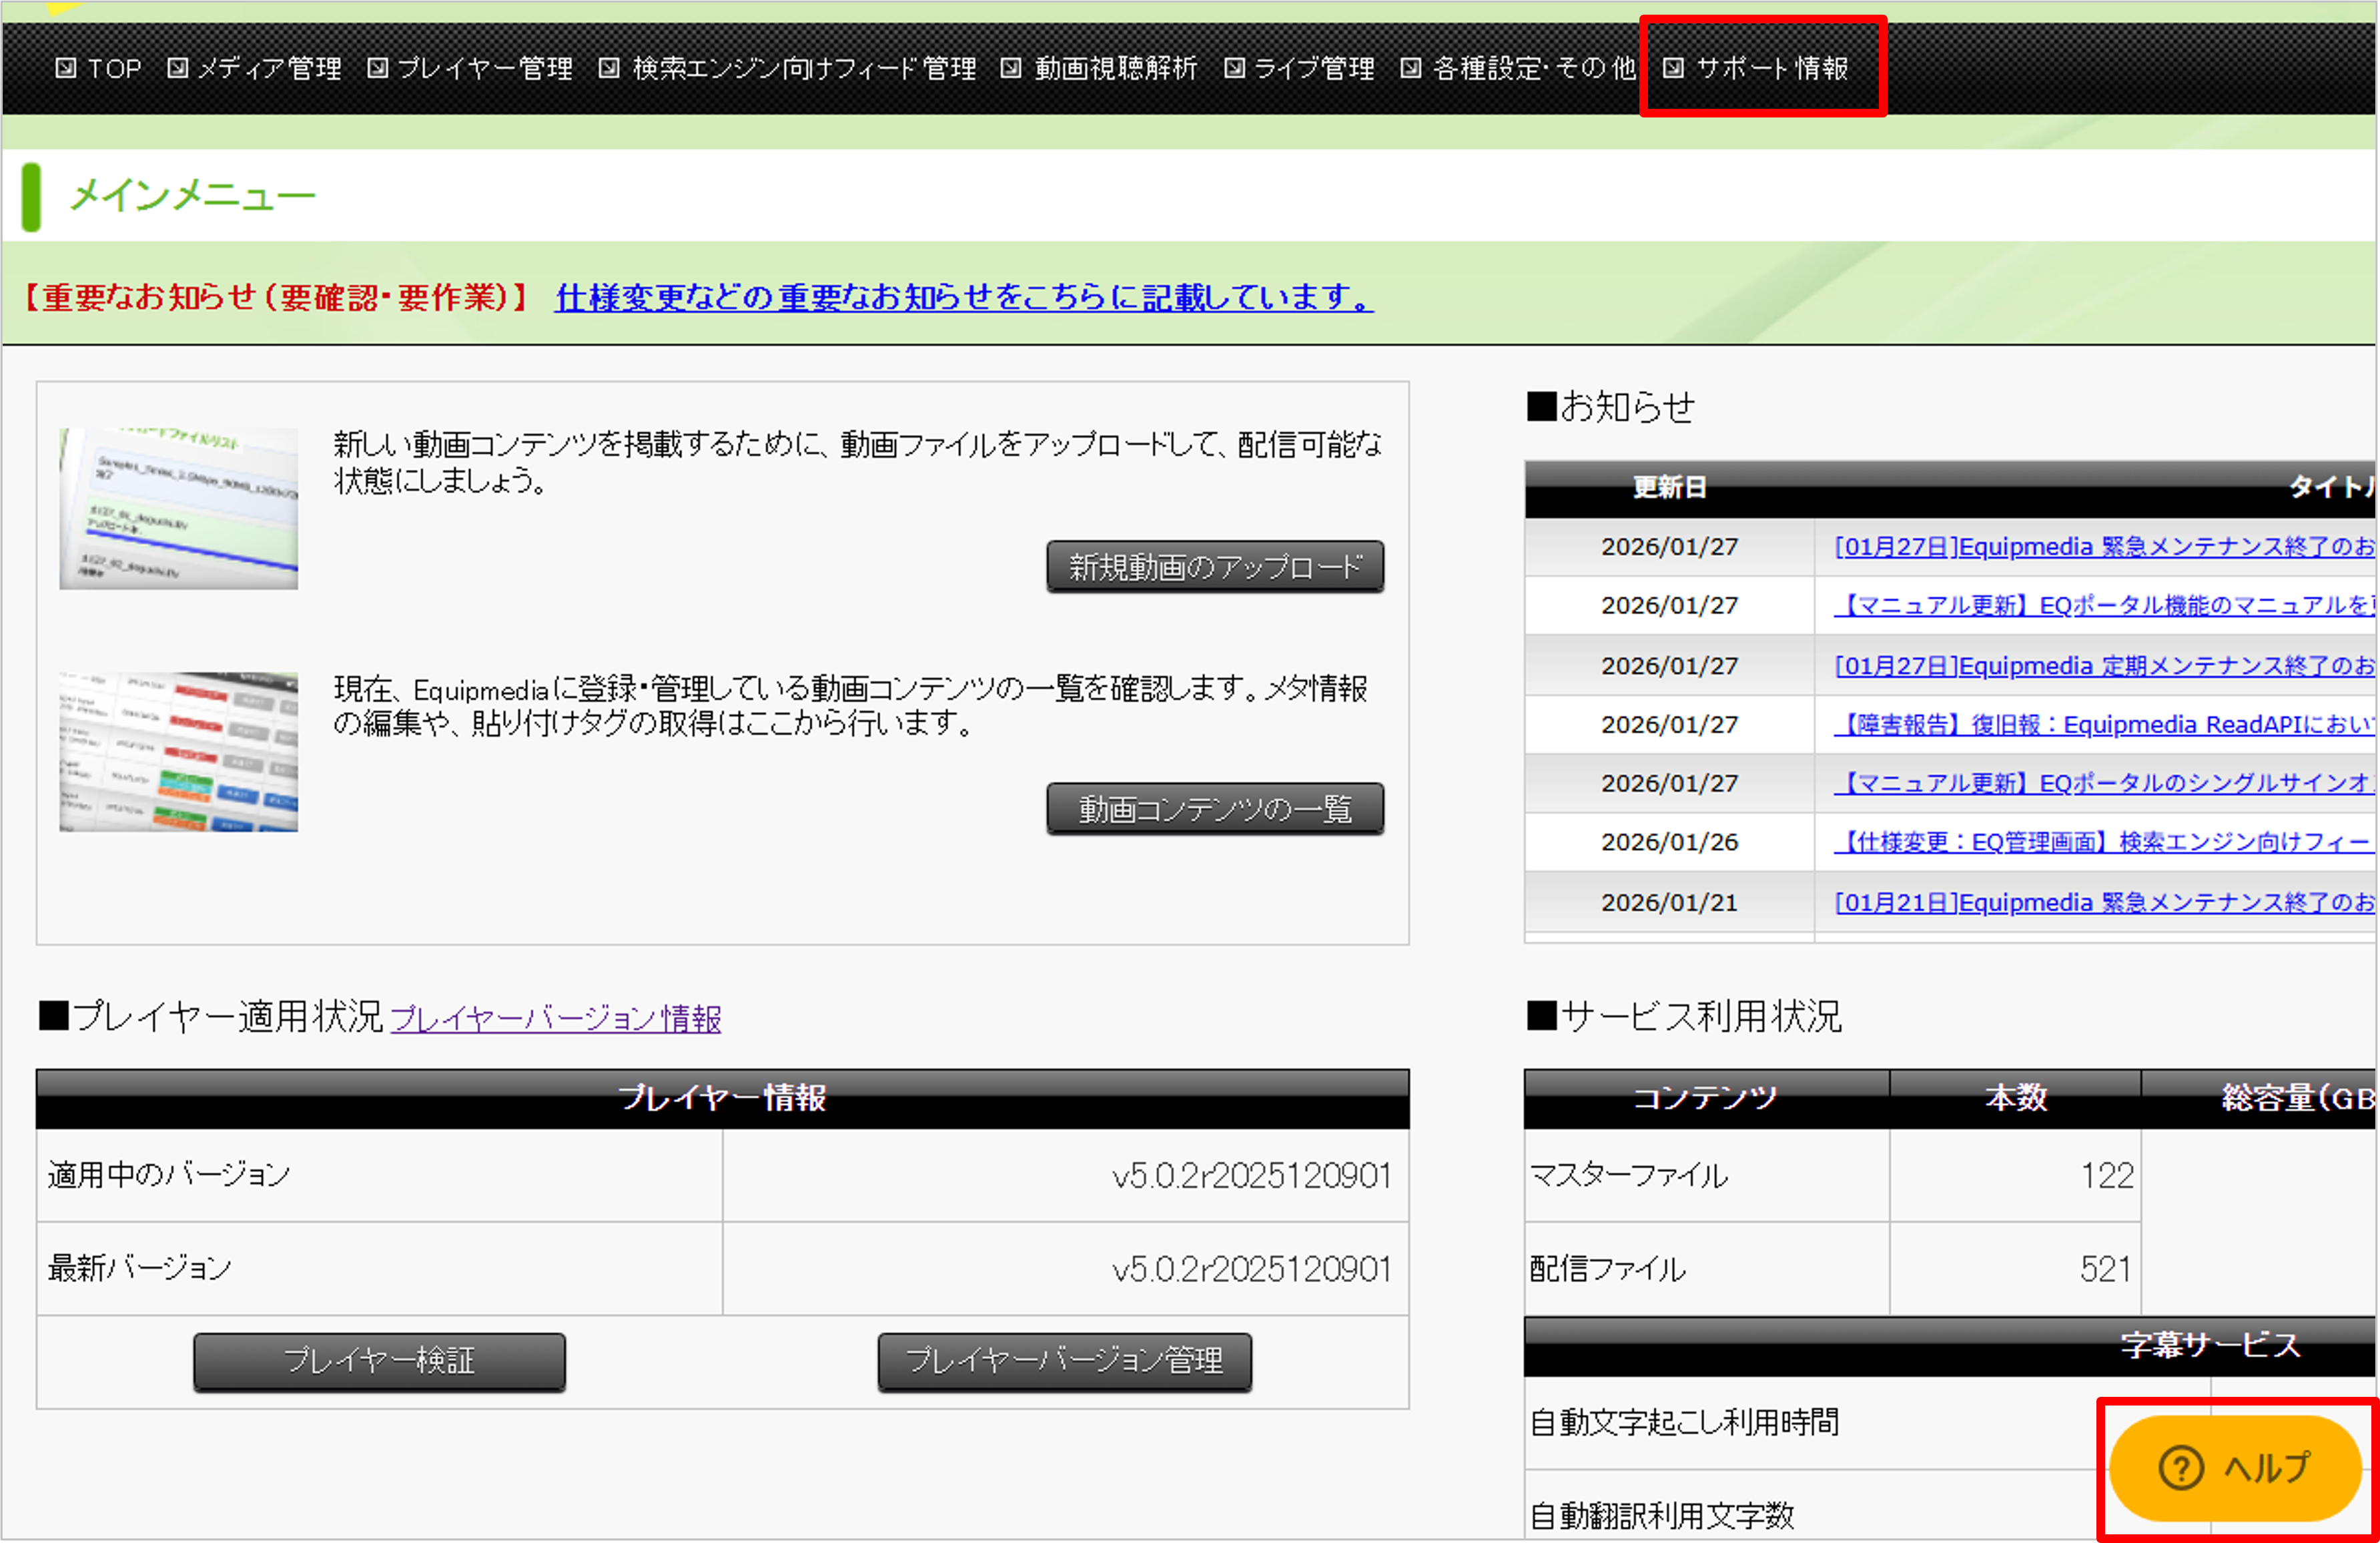Viewport: 2380px width, 1543px height.
Task: Click the arrow icon beside サポート情報
Action: [1674, 68]
